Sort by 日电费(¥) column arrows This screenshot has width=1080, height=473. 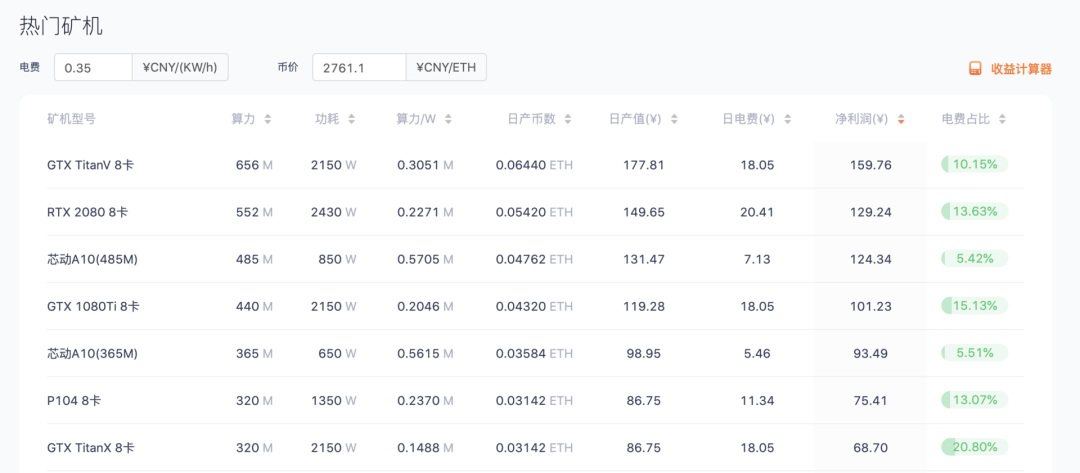[787, 119]
